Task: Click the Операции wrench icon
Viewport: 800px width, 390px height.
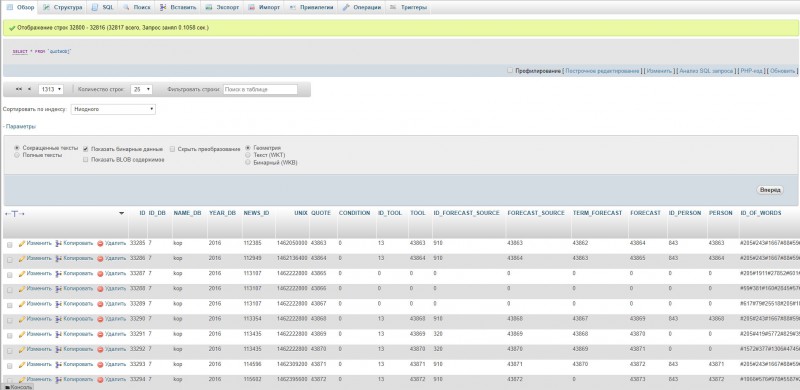Action: coord(346,7)
